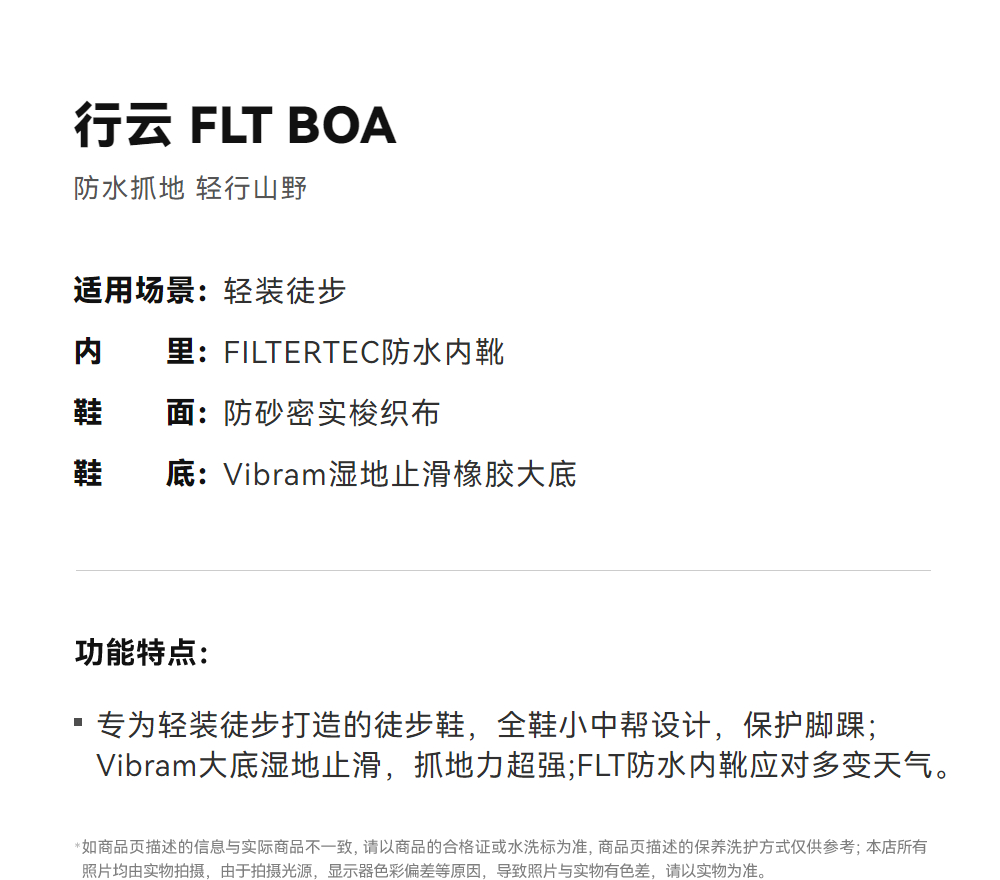Select the "防砂密实梭织布" upper material text

click(x=331, y=413)
